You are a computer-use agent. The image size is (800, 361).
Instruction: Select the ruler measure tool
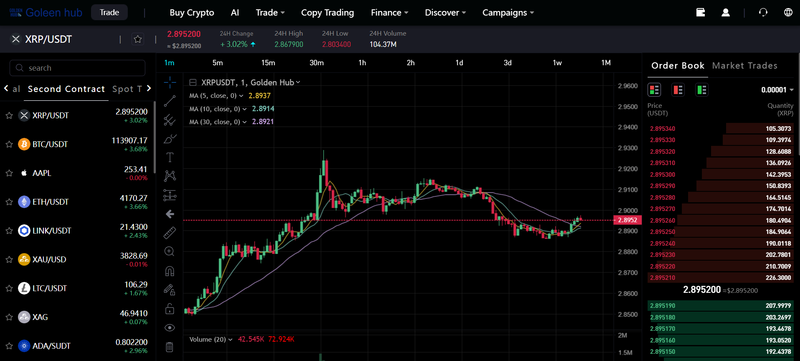coord(170,233)
